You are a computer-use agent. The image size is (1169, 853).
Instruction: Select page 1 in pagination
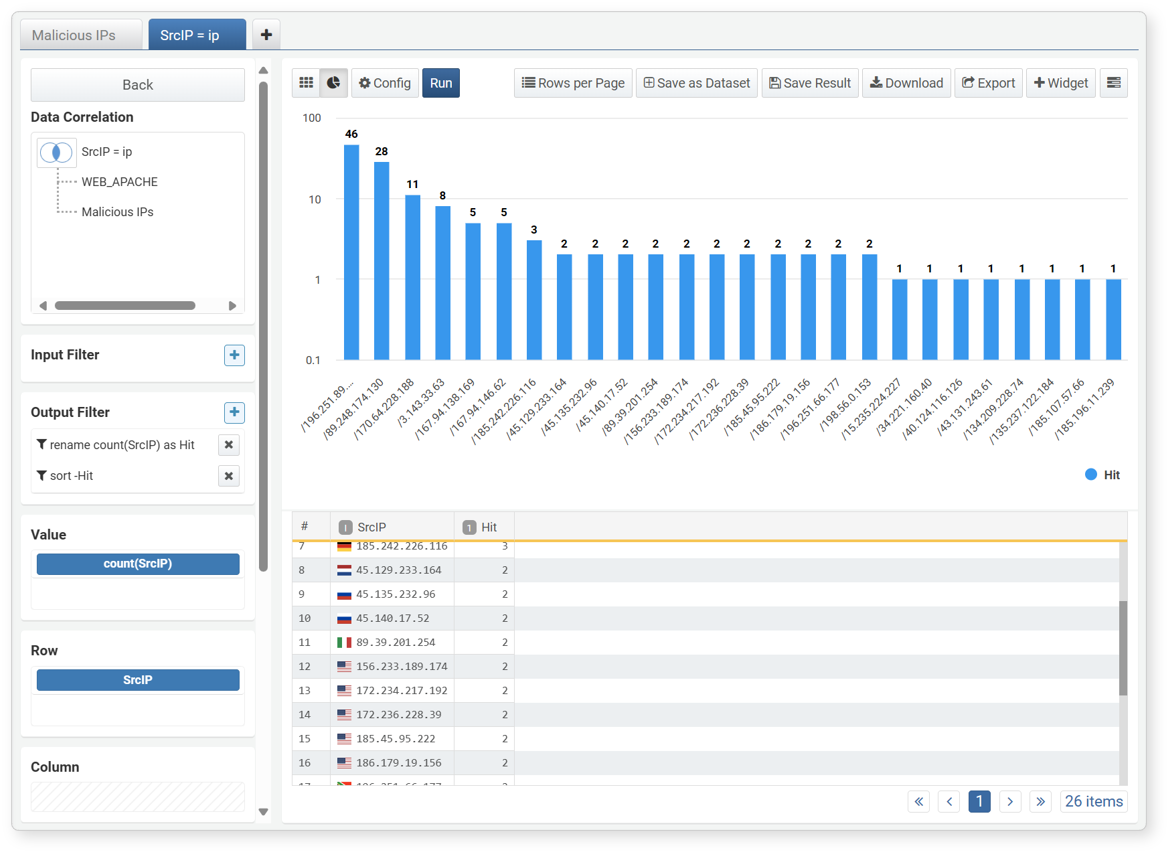pos(979,802)
